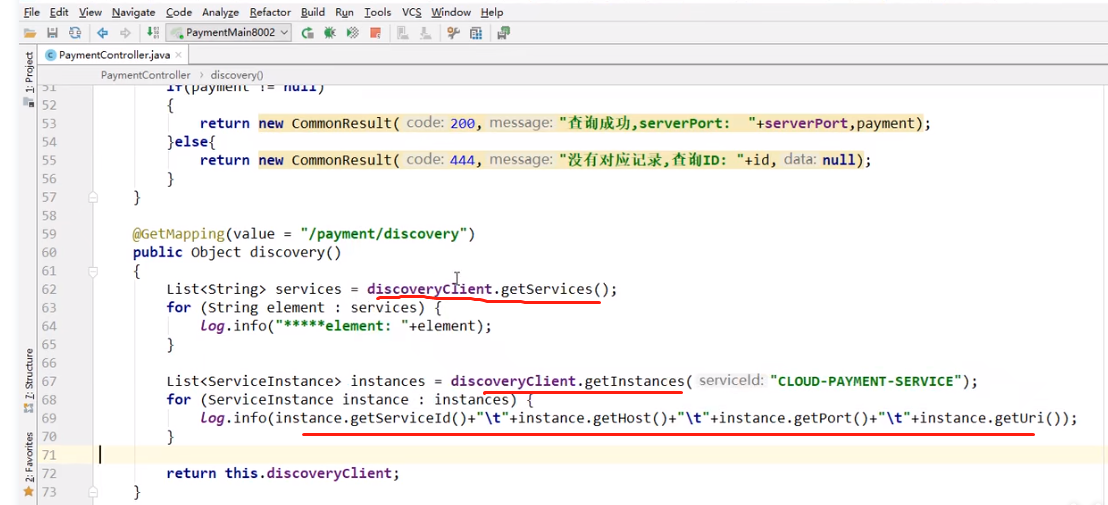Click code value 444 on line 55
Viewport: 1108px width, 505px height.
click(x=461, y=160)
